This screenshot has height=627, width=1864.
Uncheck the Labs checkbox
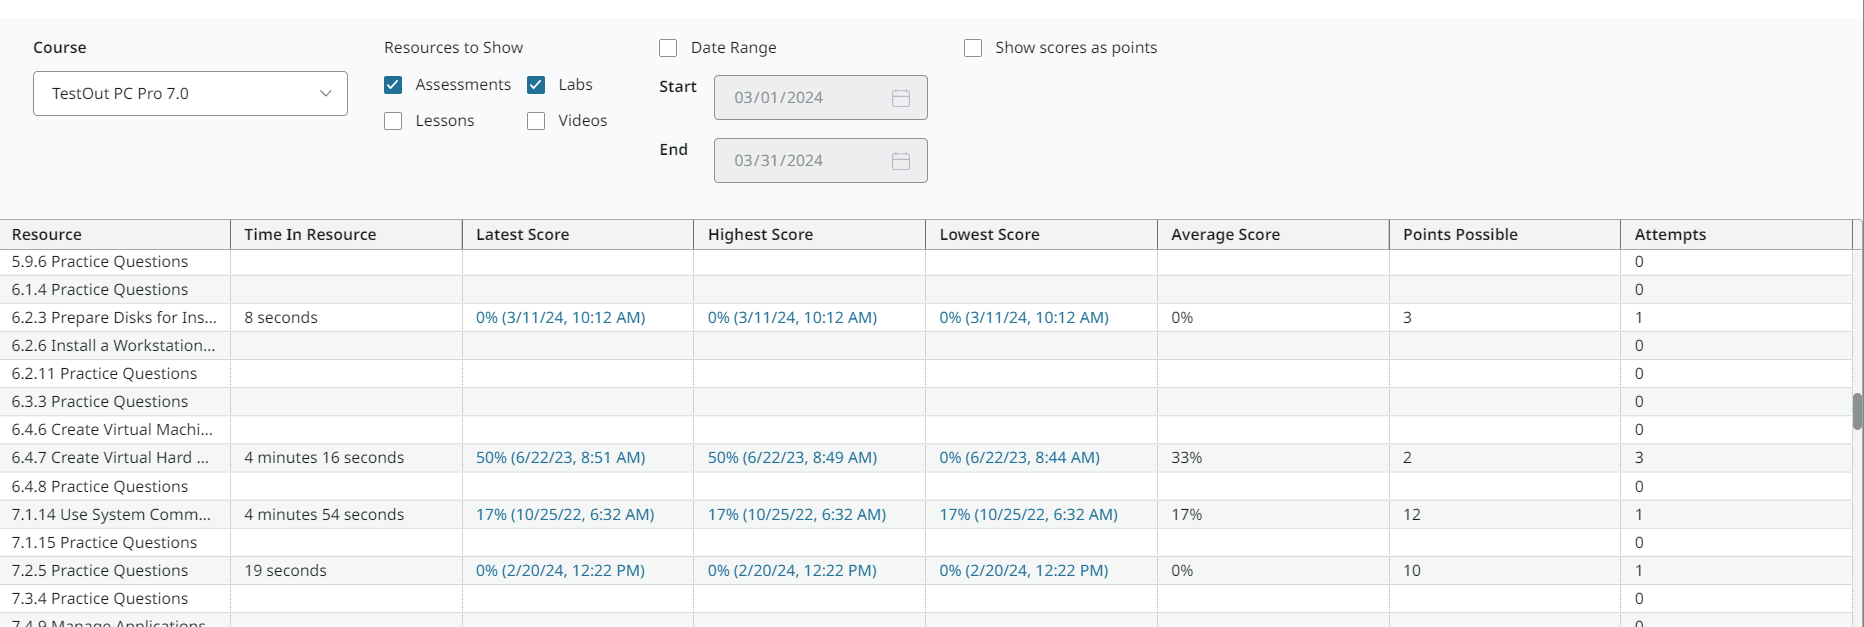point(536,85)
